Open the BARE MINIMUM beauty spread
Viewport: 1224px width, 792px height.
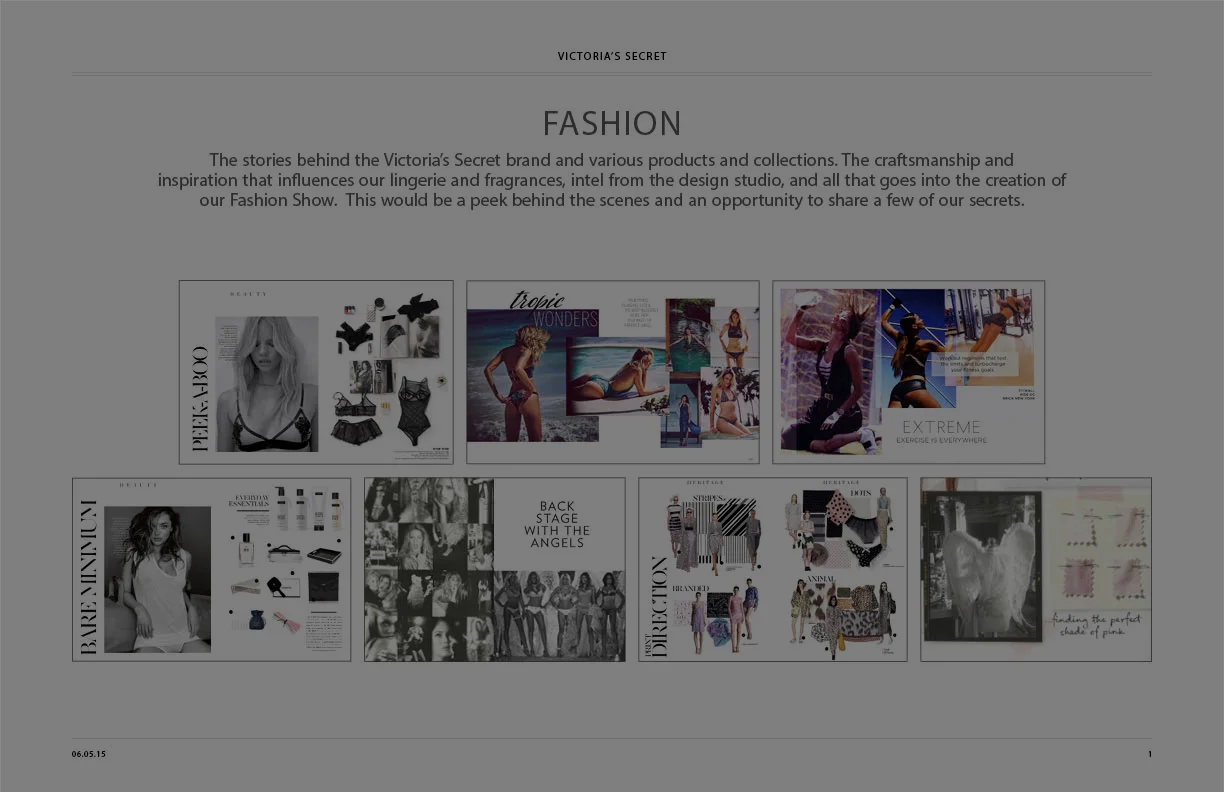click(211, 568)
